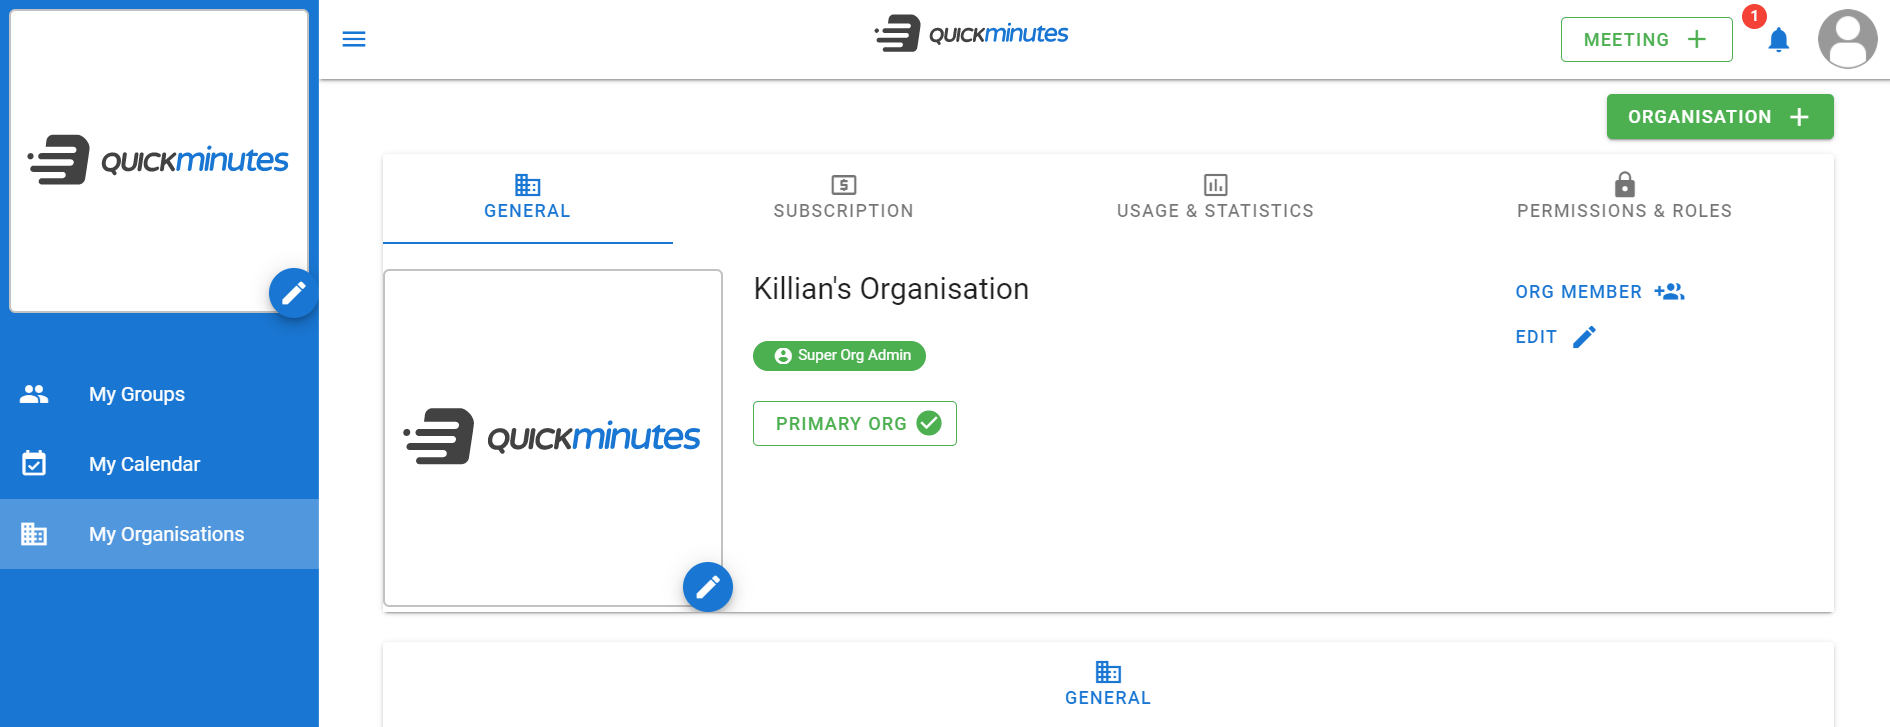Go to My Organisations
The image size is (1890, 727).
159,534
